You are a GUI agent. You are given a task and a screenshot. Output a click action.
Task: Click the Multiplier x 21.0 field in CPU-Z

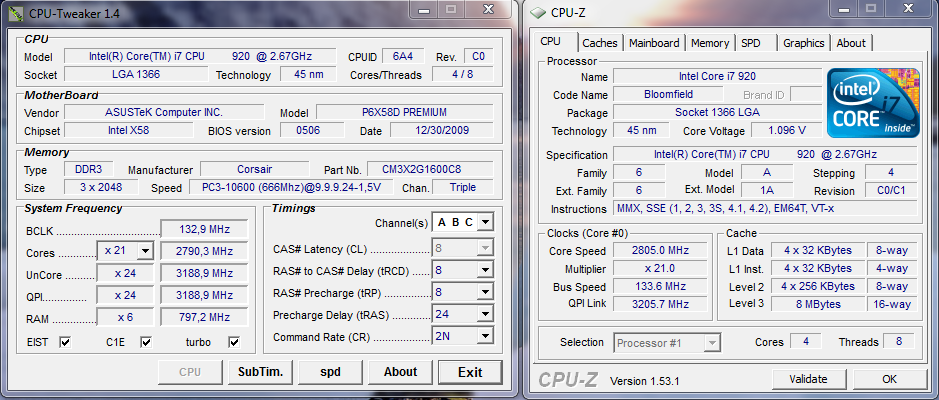point(659,269)
